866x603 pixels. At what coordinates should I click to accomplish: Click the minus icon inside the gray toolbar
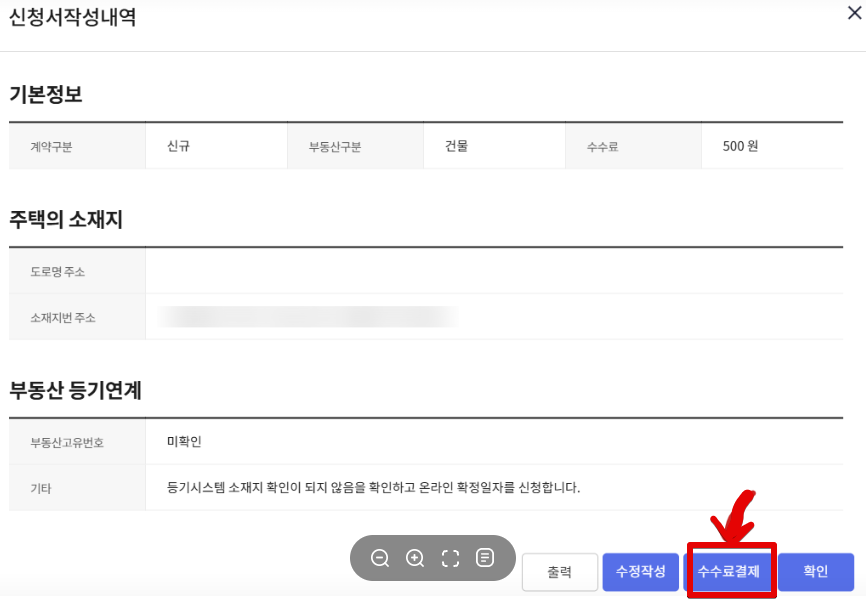click(380, 560)
